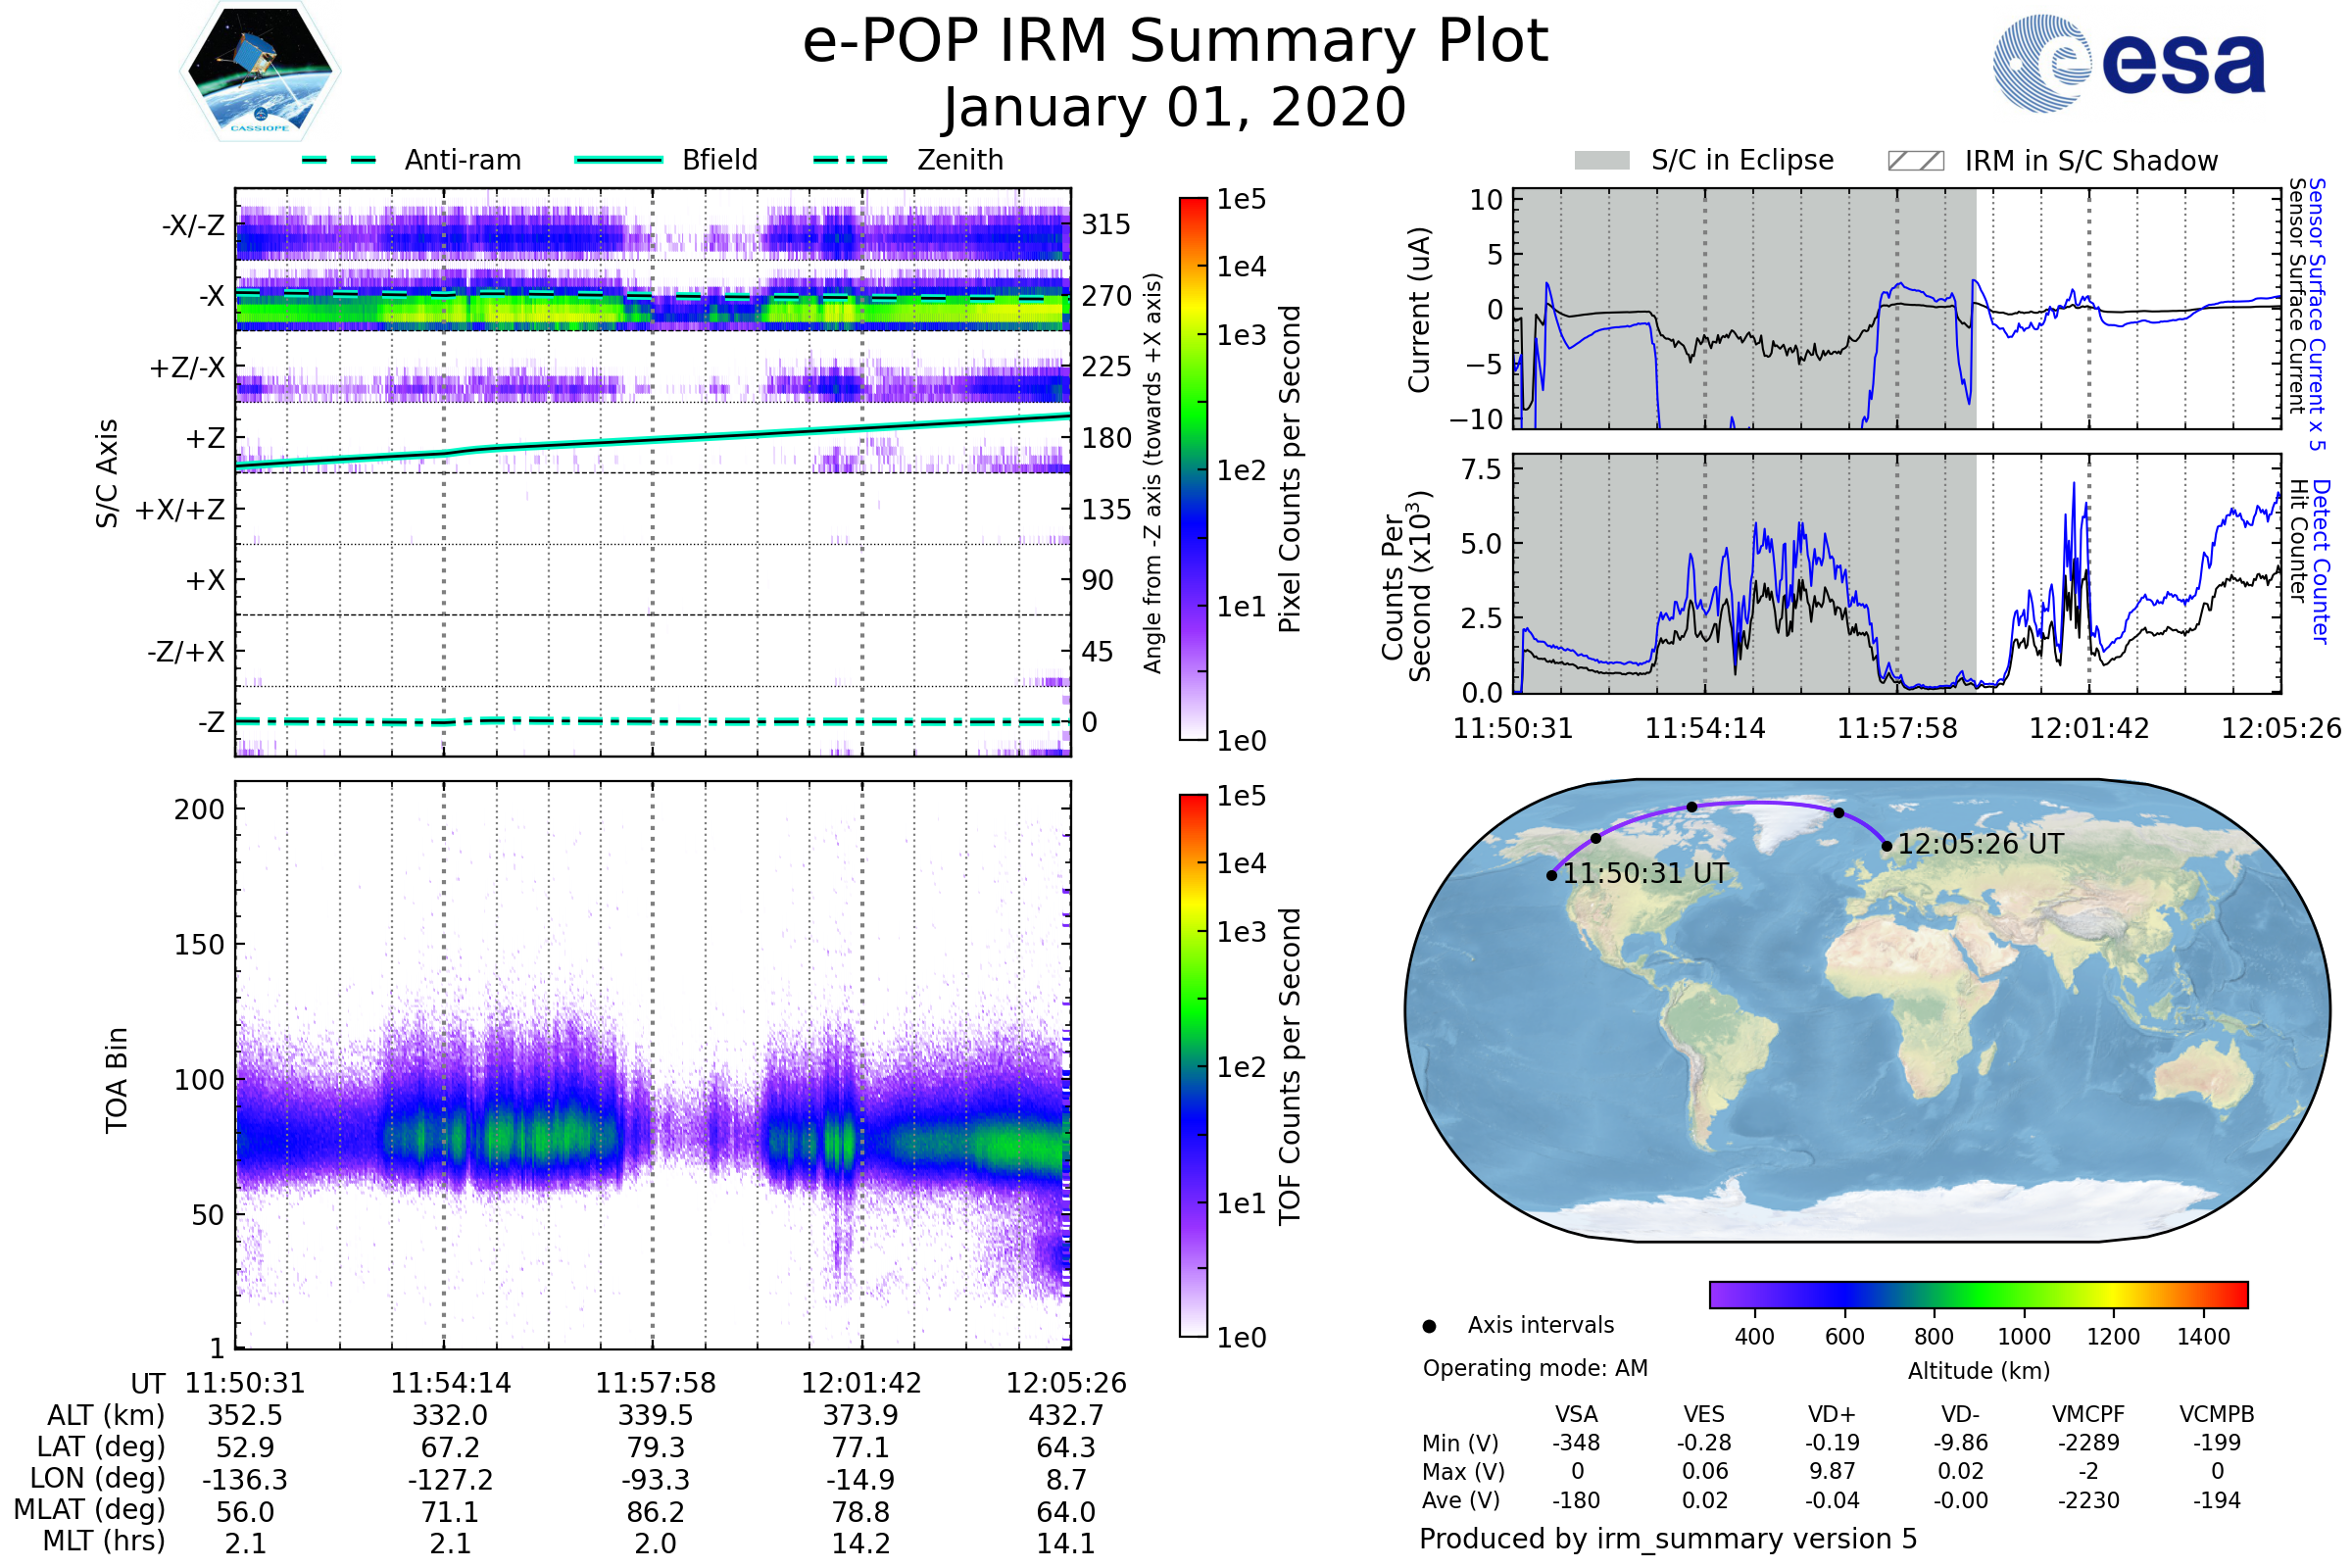The image size is (2352, 1568).
Task: Click the MLAT (deg) row label
Action: [x=90, y=1509]
